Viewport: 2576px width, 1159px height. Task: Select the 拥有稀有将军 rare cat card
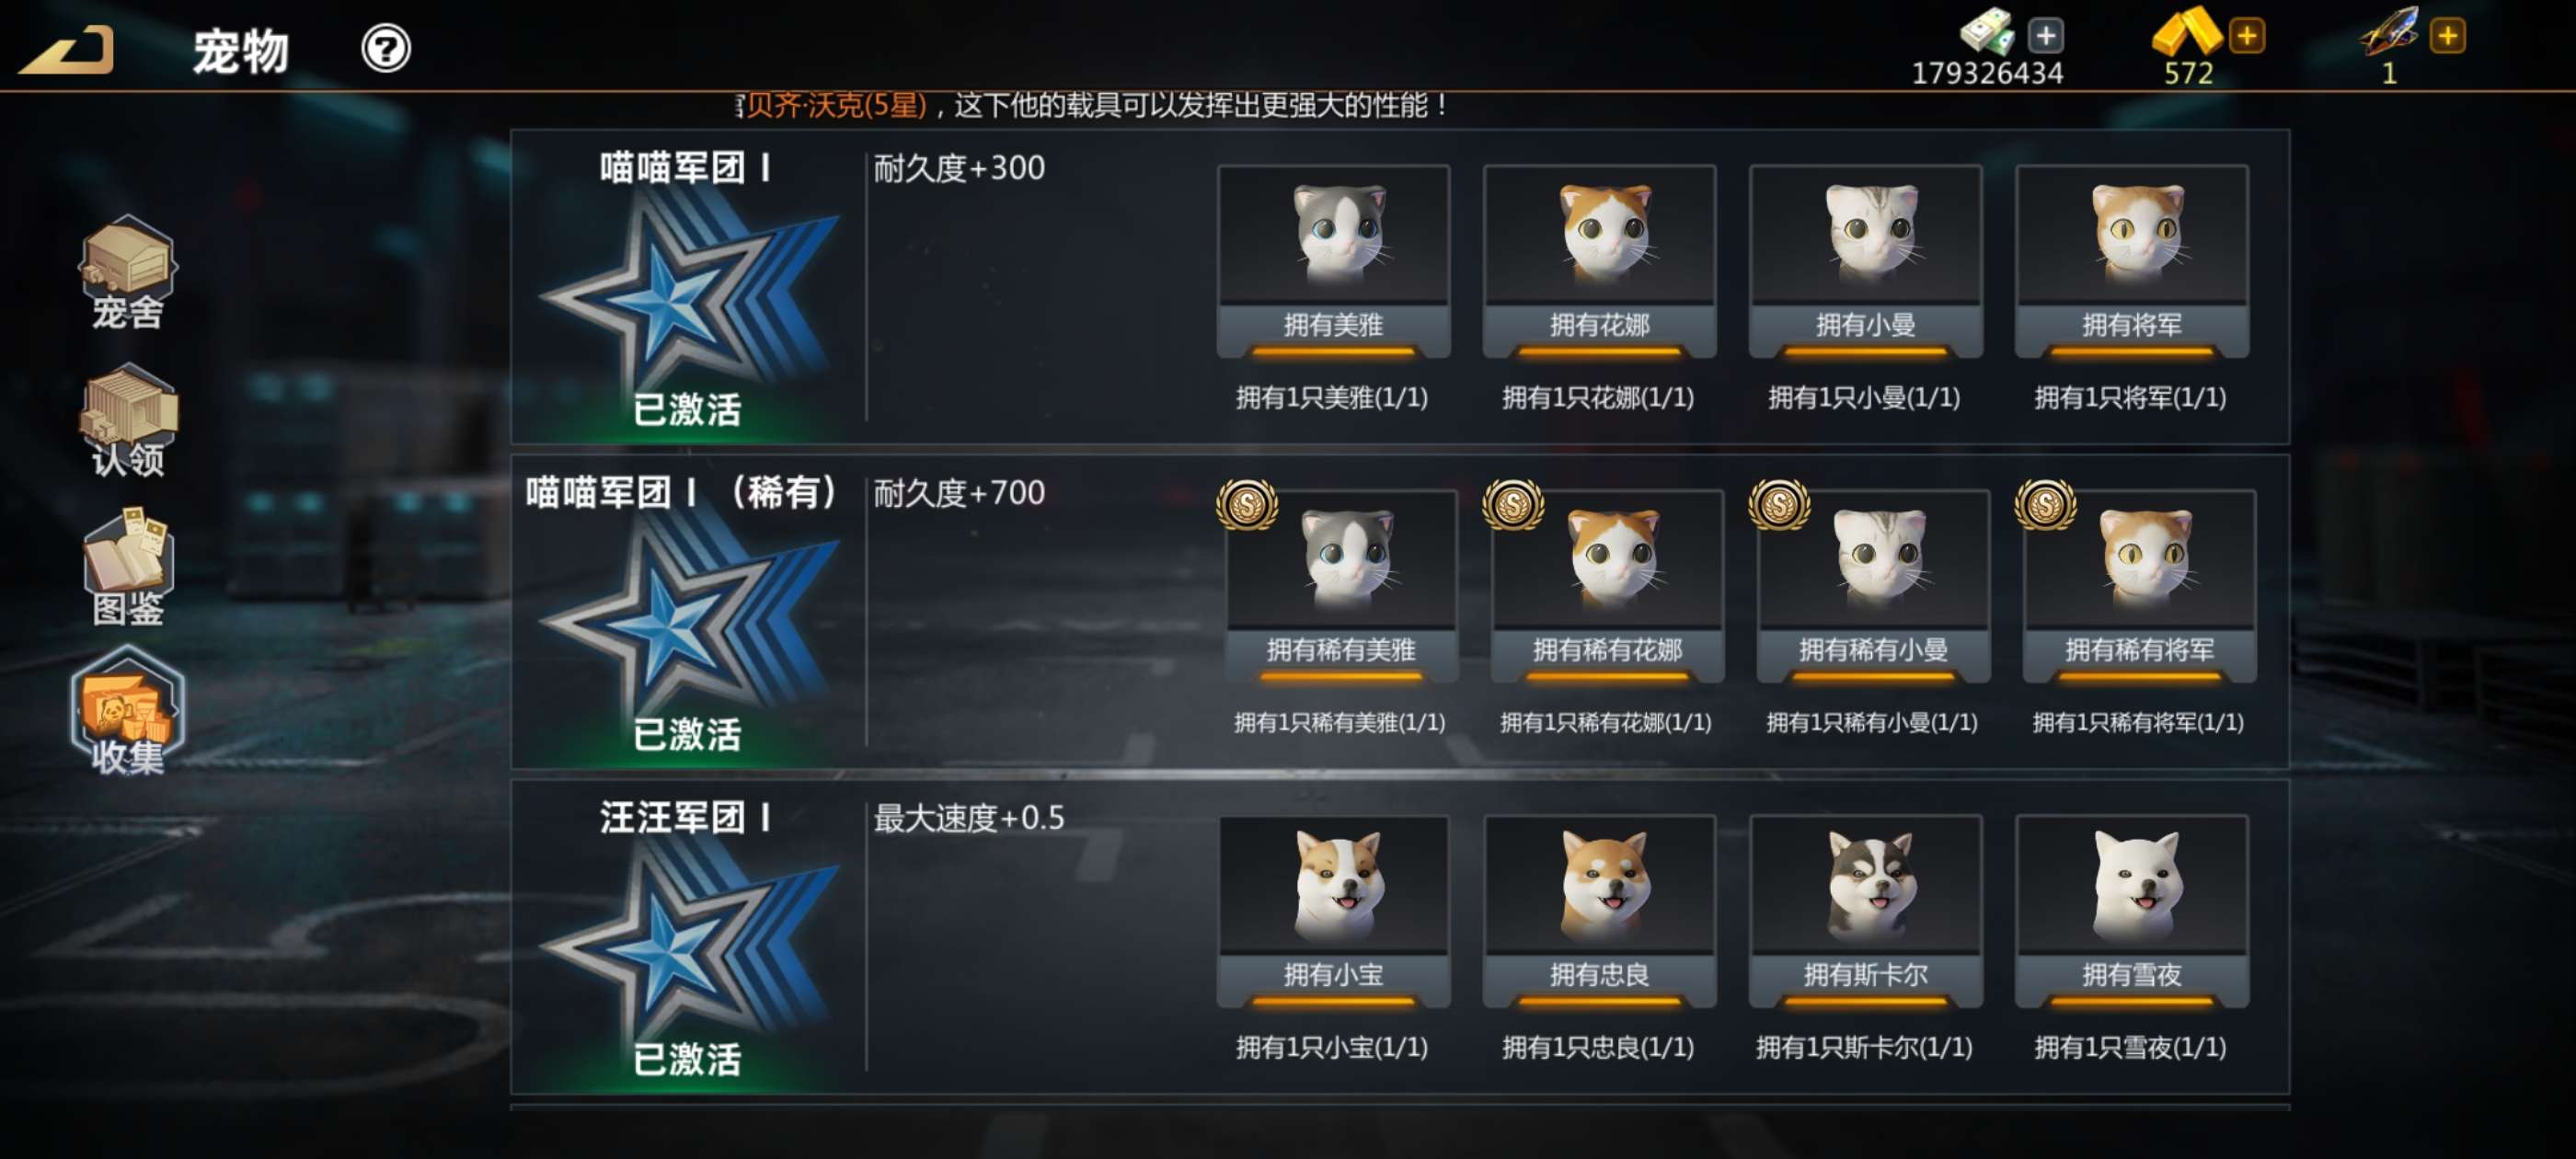2139,587
